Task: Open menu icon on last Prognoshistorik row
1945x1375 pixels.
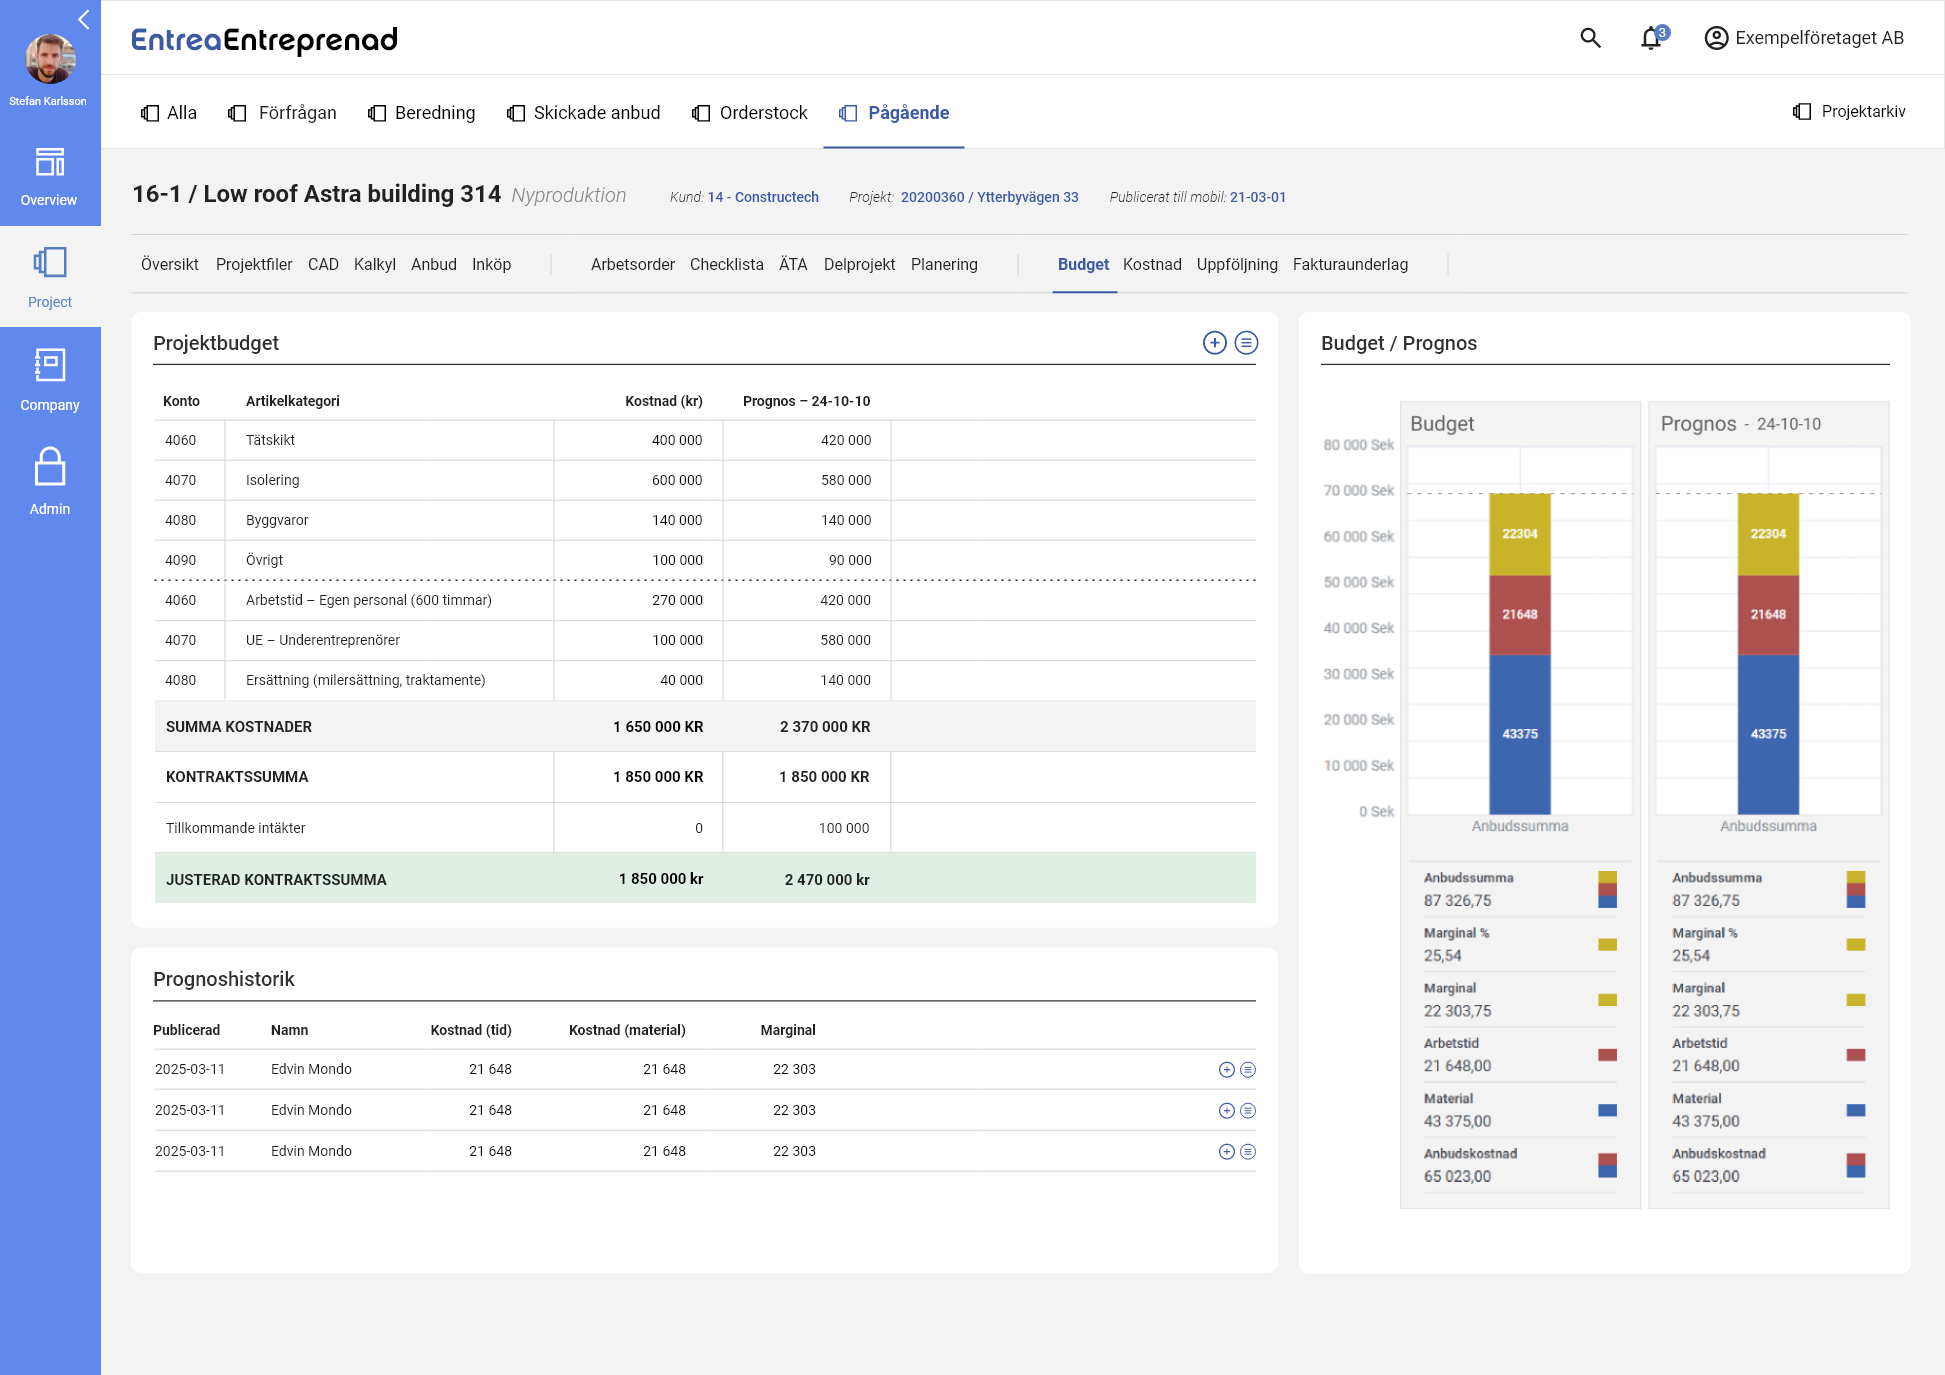Action: point(1248,1152)
